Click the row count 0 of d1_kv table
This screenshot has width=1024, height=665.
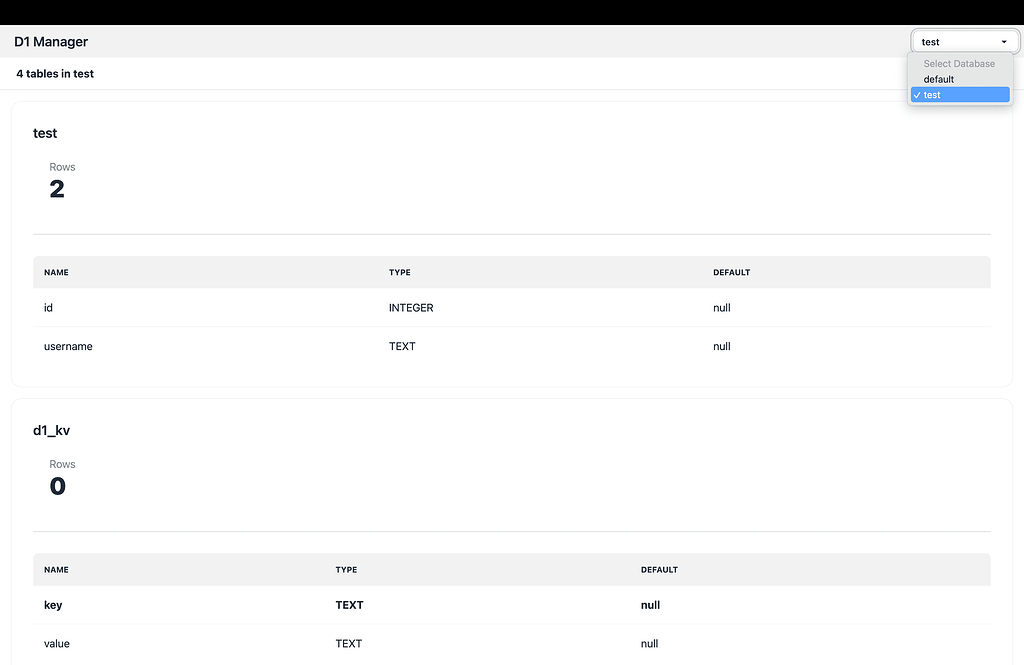(57, 486)
